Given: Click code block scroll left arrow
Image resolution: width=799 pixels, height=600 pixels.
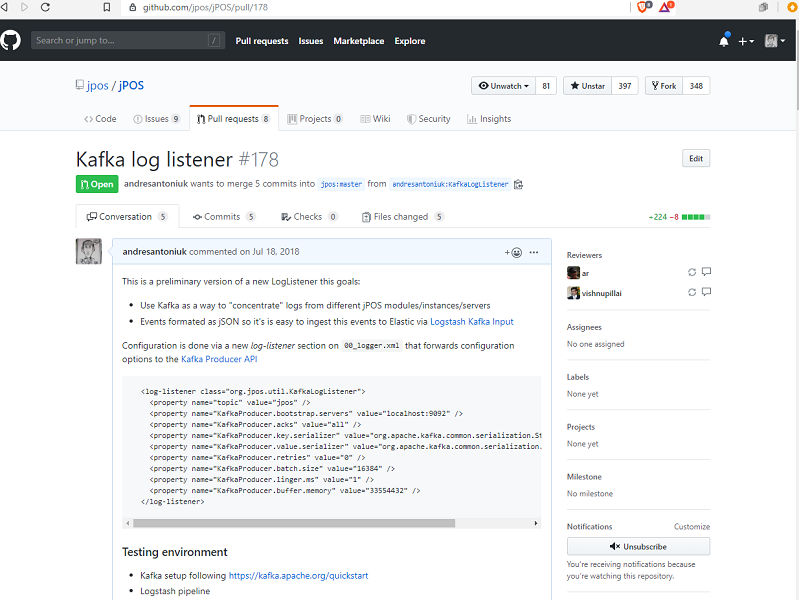Looking at the screenshot, I should tap(127, 523).
